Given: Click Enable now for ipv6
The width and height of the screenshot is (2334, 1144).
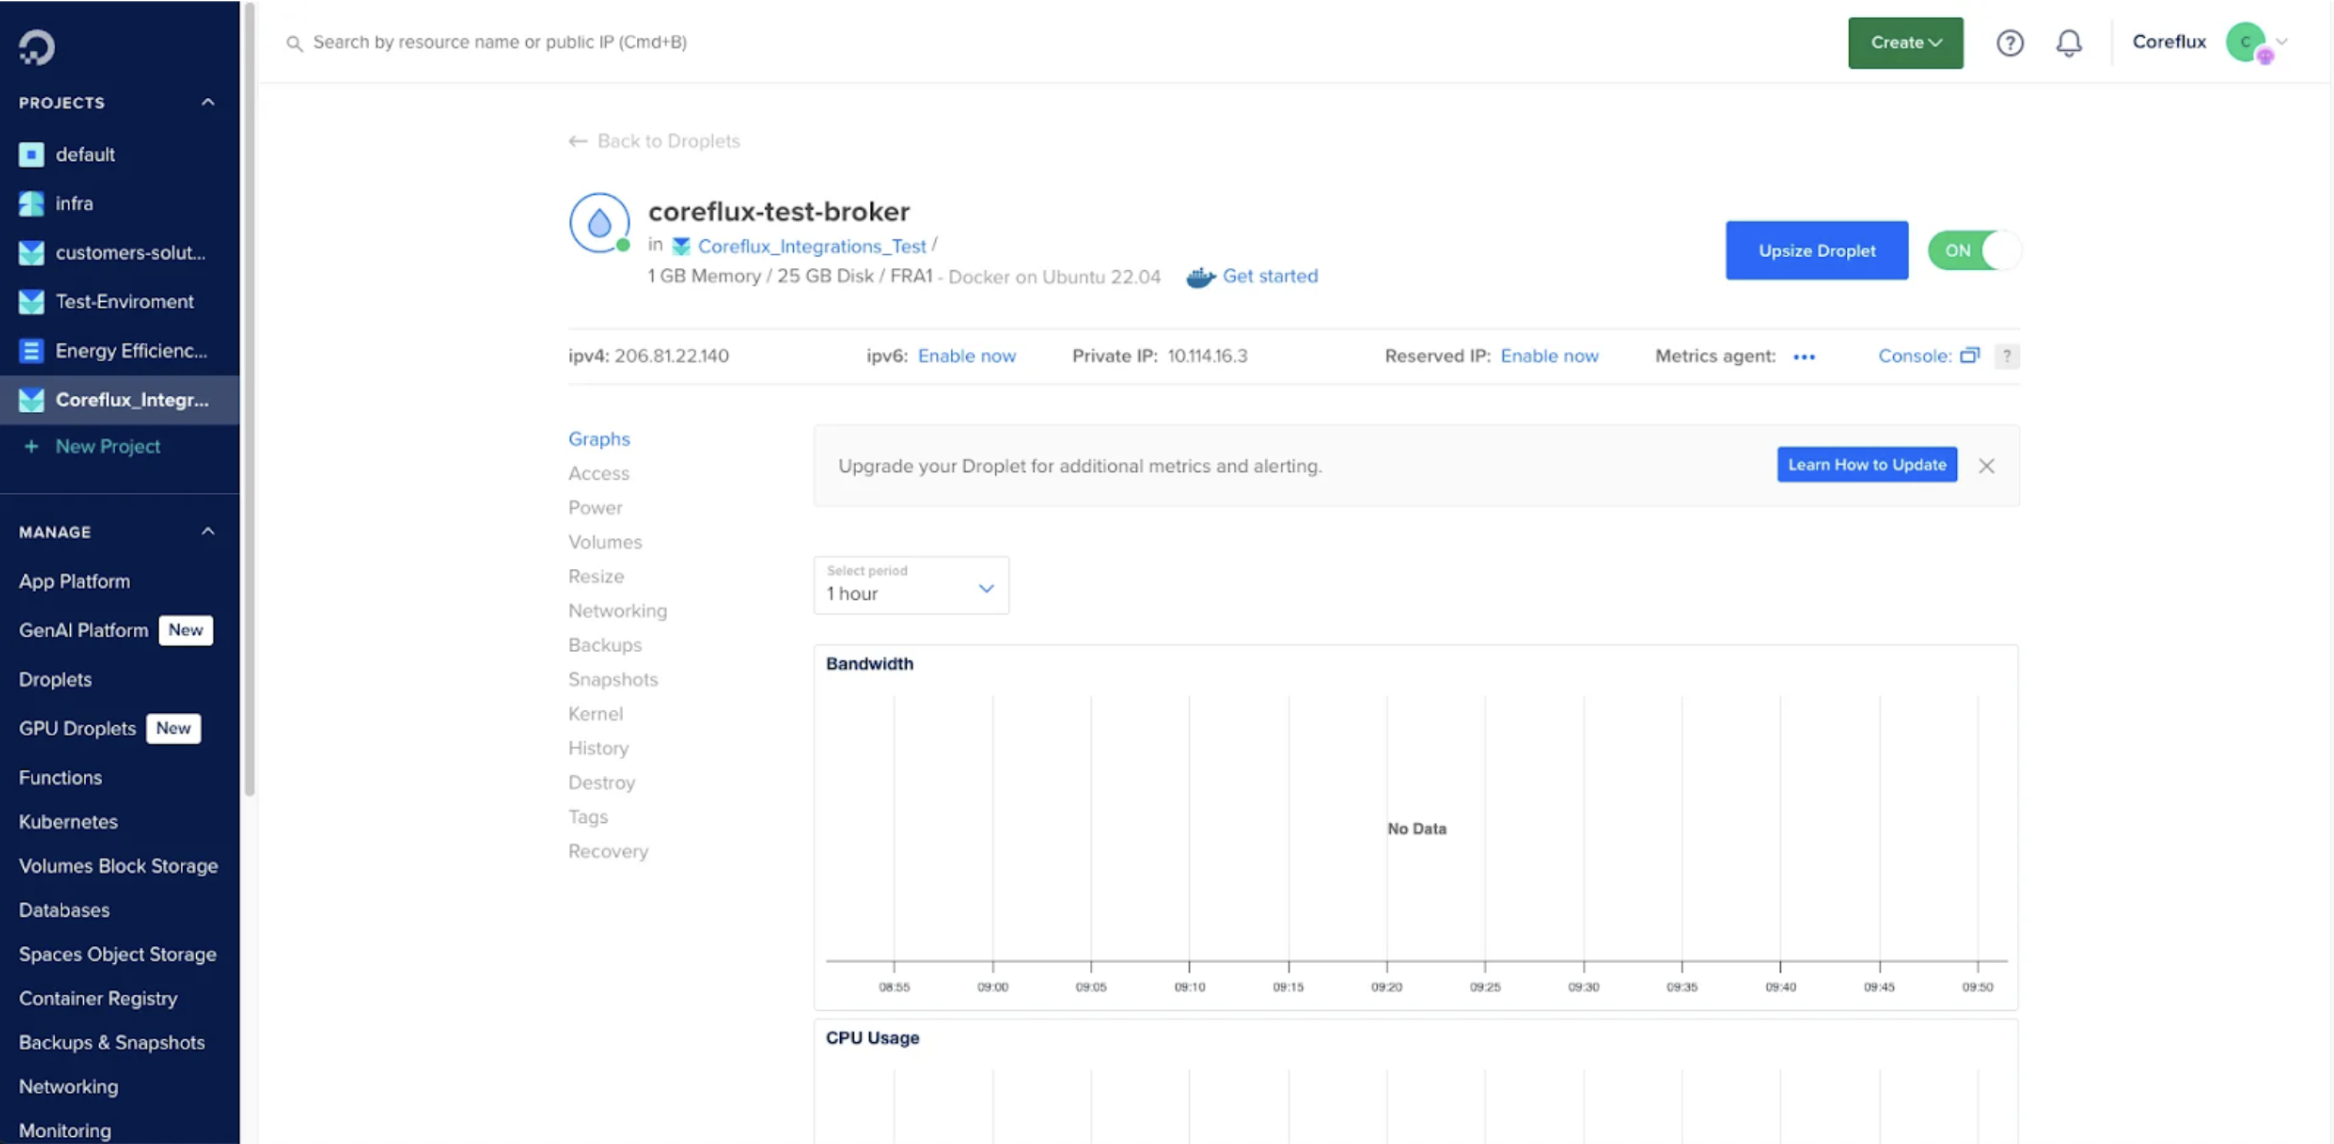Looking at the screenshot, I should click(966, 355).
